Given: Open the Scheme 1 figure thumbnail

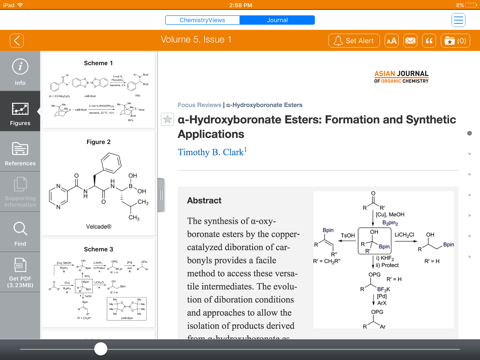Looking at the screenshot, I should (98, 90).
